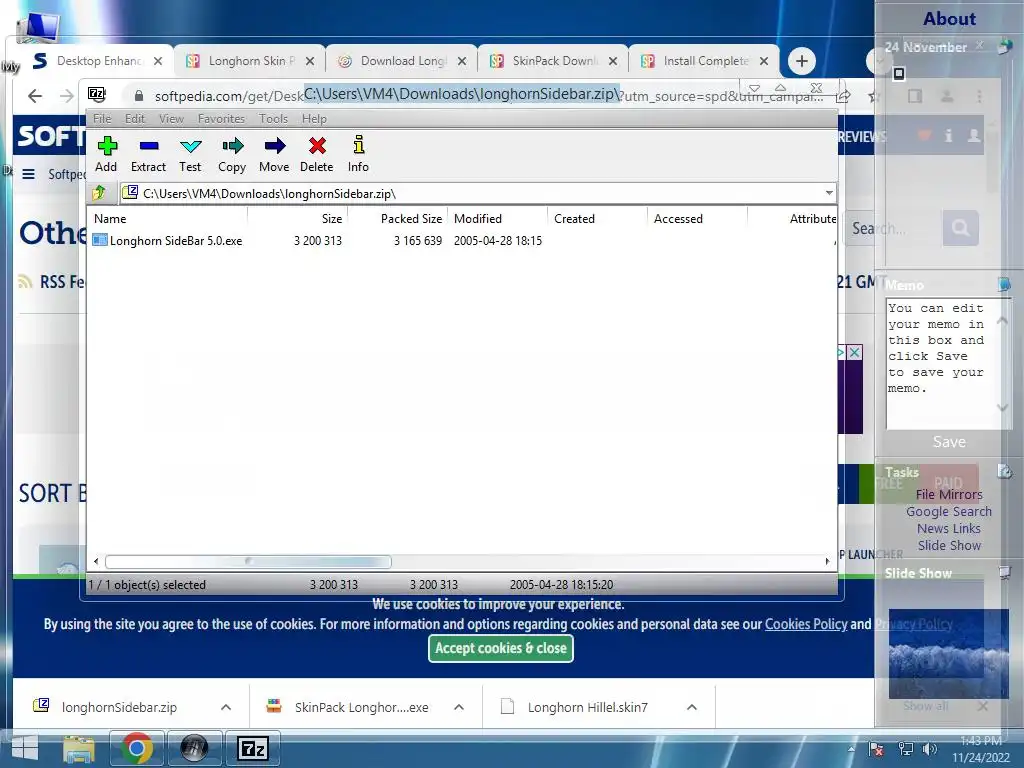Click the 7-Zip address path field
Image resolution: width=1024 pixels, height=768 pixels.
(477, 193)
